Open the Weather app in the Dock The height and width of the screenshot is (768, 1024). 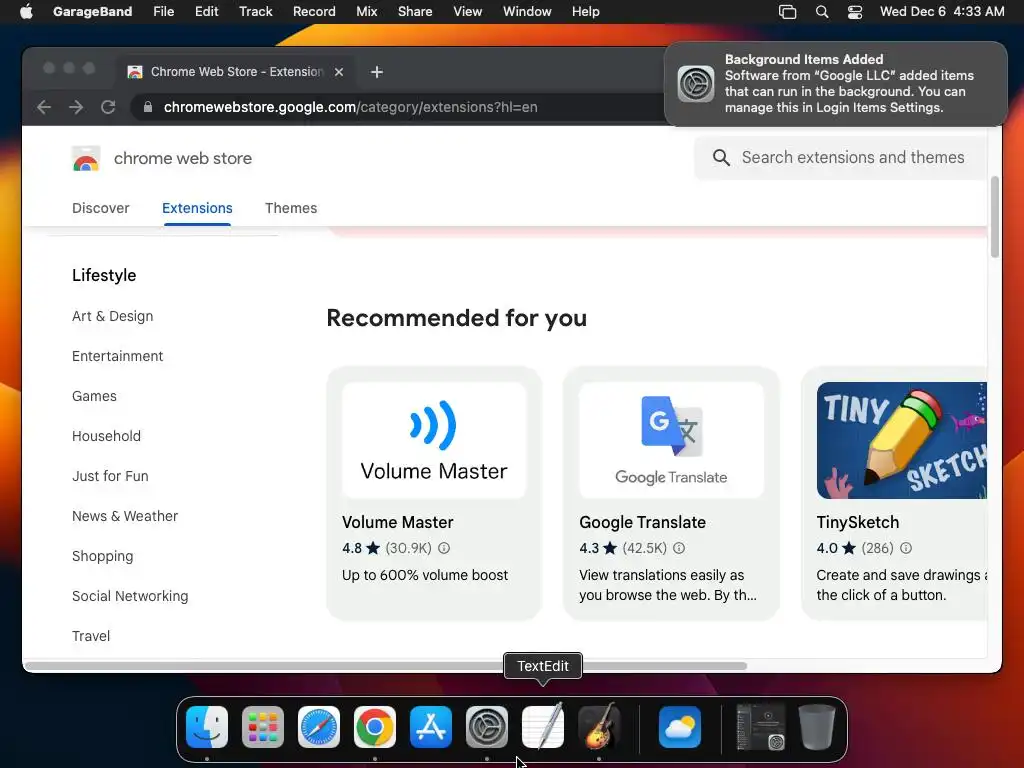coord(680,727)
